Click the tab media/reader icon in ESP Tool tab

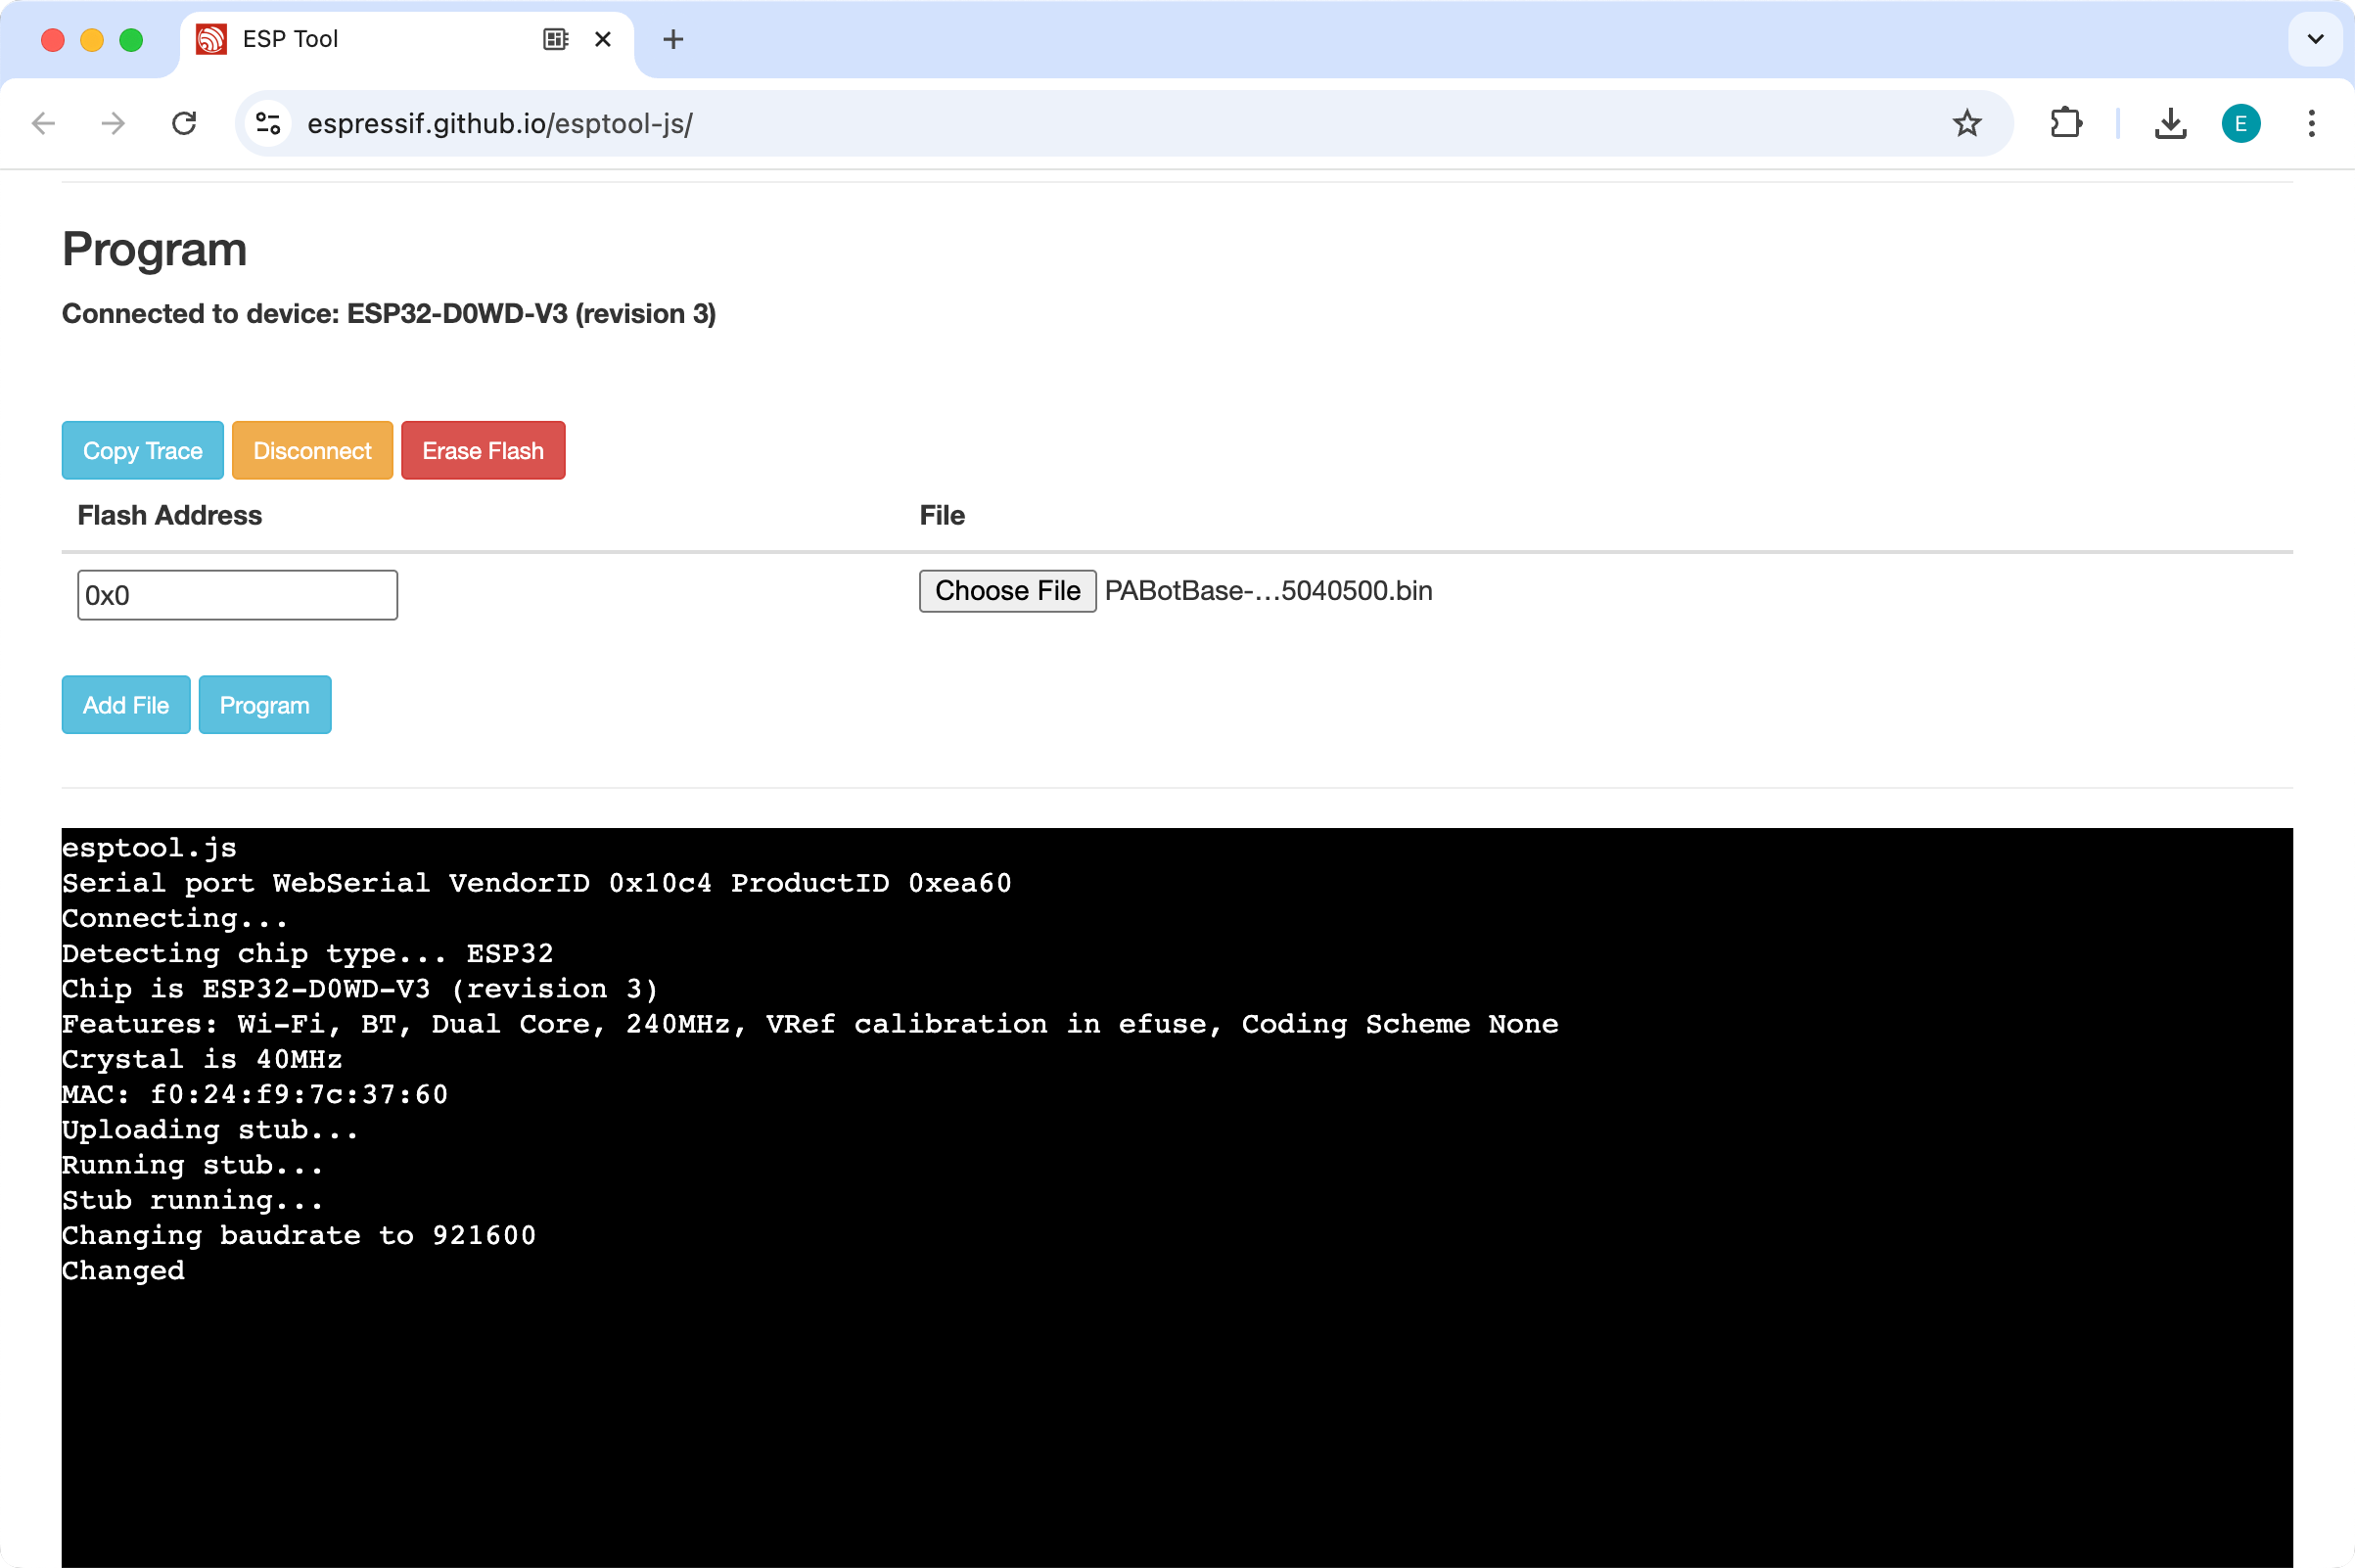pos(556,40)
